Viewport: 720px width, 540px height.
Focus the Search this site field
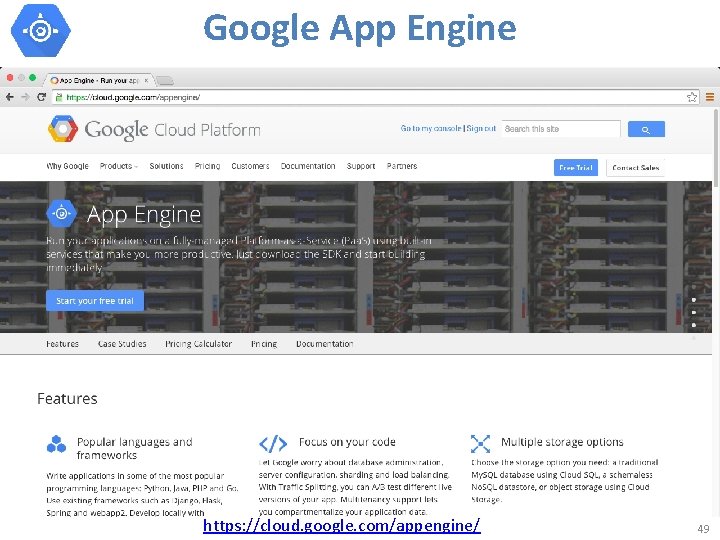tap(561, 129)
